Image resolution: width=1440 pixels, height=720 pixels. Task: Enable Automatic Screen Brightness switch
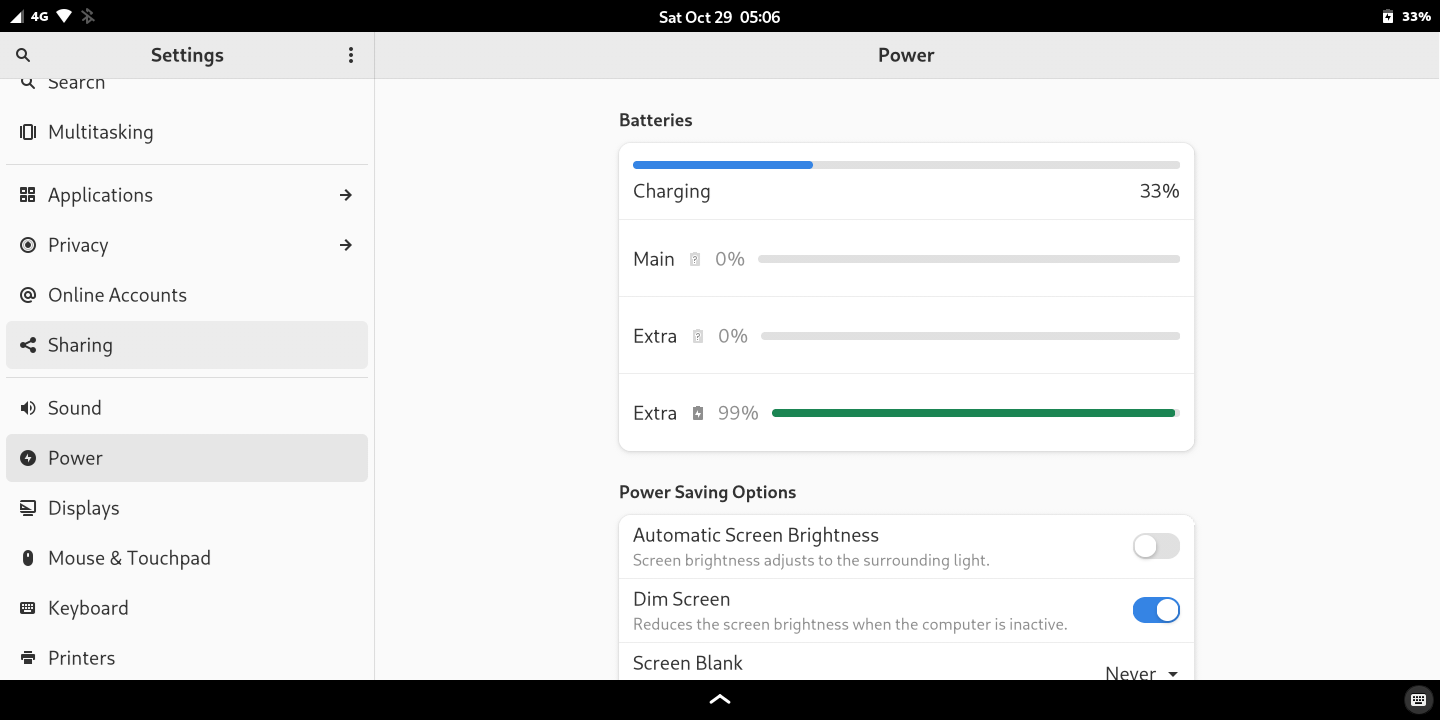(1156, 546)
